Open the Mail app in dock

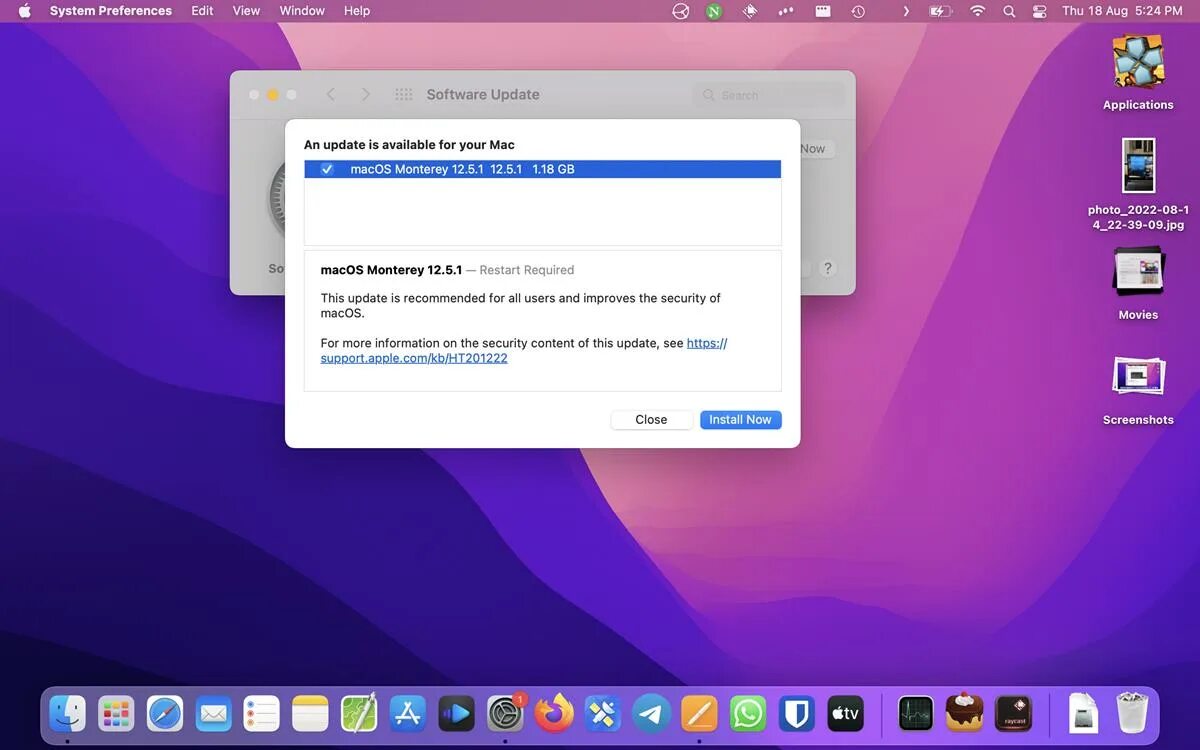point(213,713)
